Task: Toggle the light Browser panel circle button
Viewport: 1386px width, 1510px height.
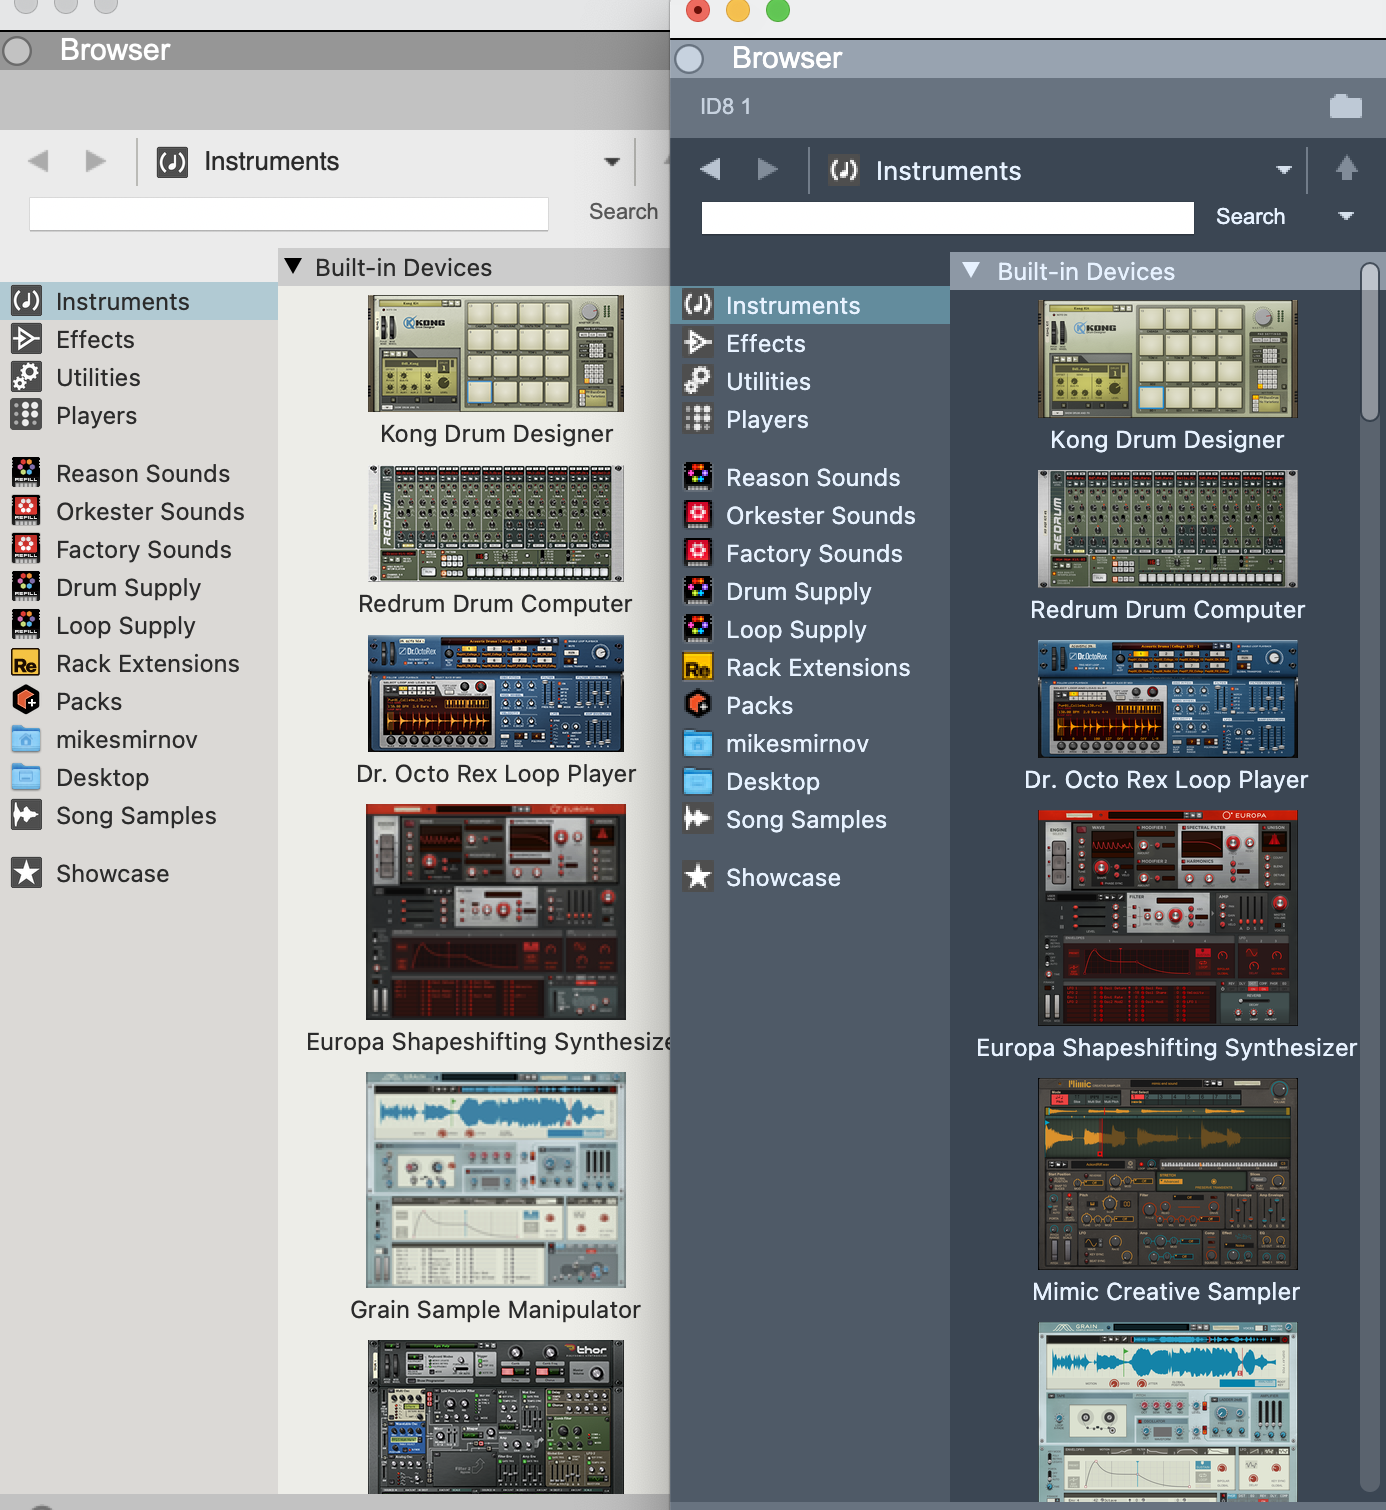Action: [x=17, y=50]
